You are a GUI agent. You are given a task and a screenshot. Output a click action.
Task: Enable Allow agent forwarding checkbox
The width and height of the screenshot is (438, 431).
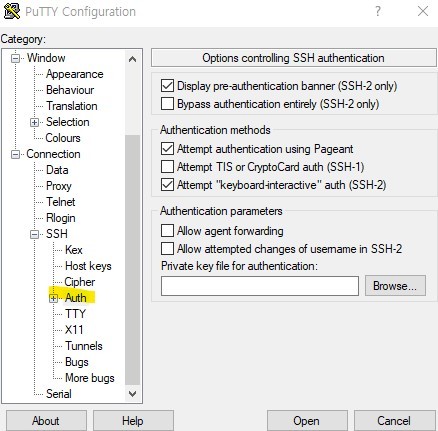pyautogui.click(x=167, y=231)
